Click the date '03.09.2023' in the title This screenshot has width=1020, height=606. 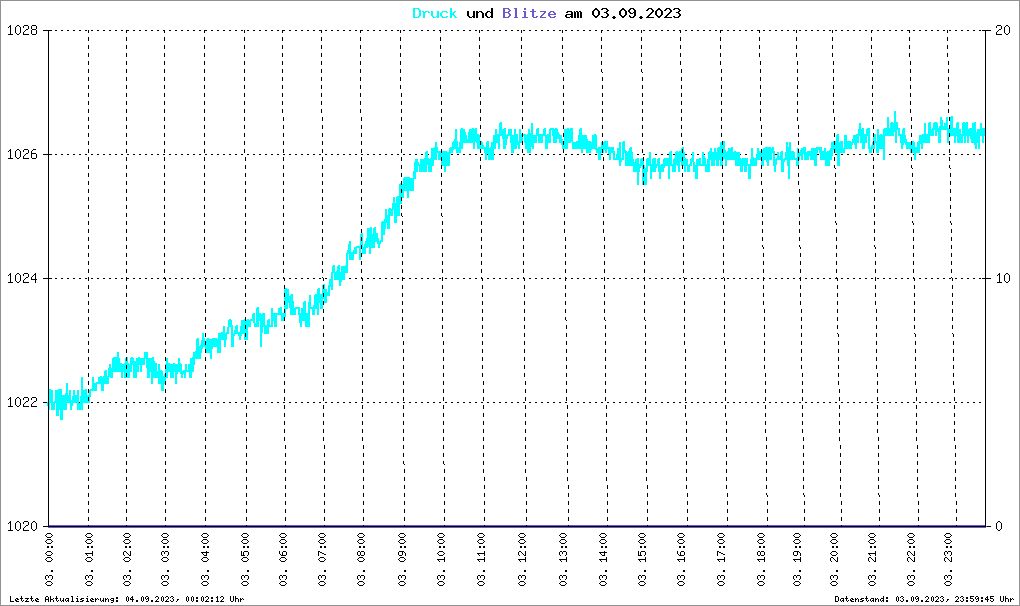tap(636, 13)
